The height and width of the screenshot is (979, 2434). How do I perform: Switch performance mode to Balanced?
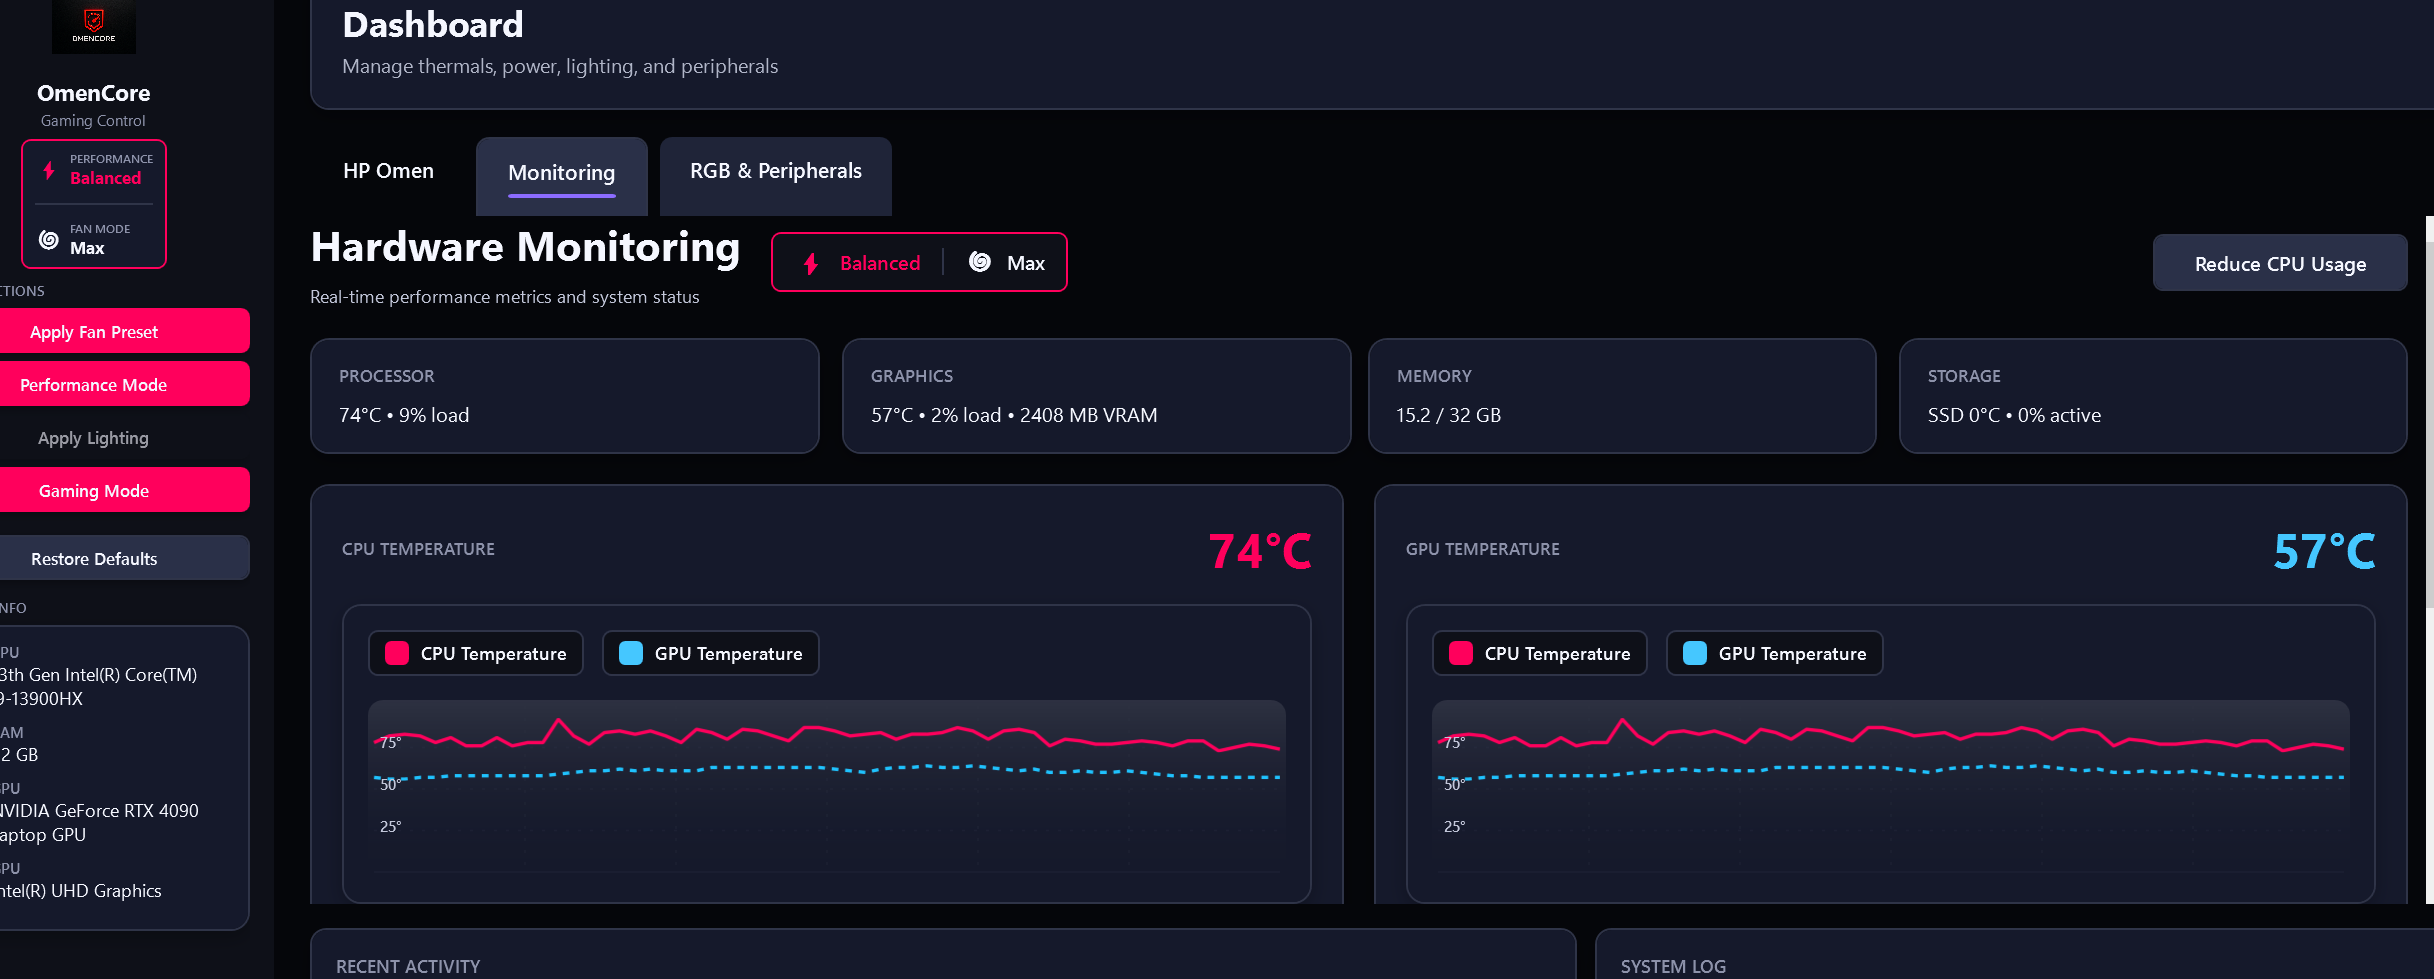tap(879, 262)
